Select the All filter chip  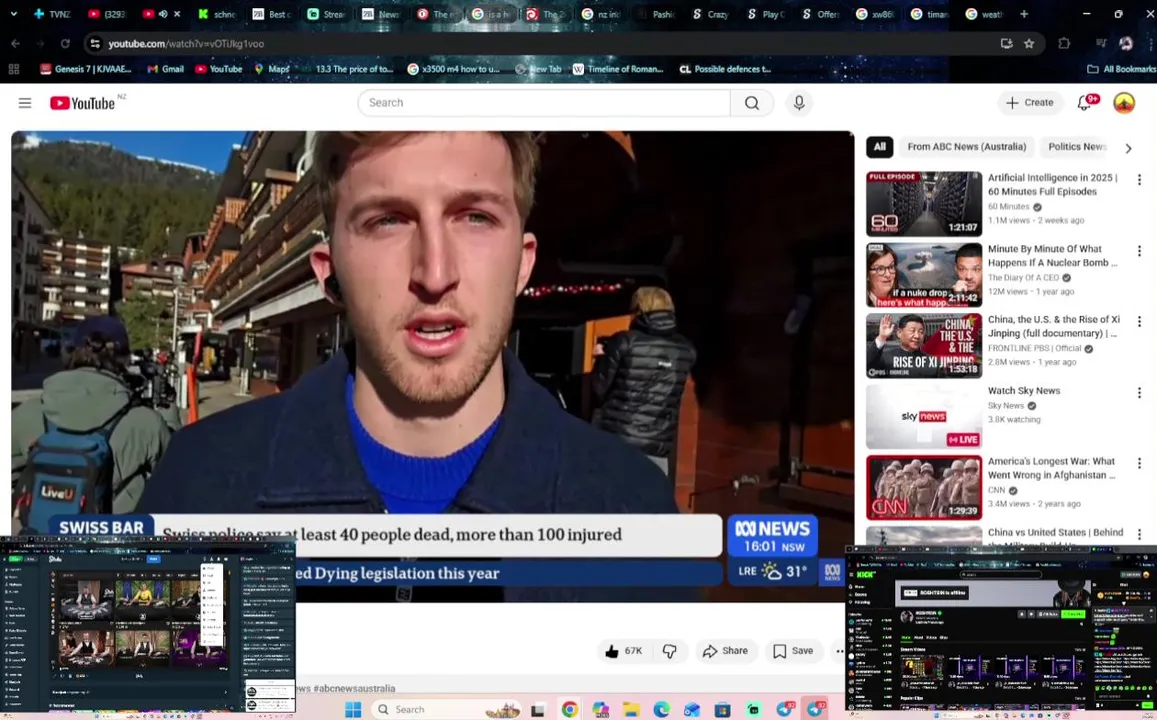880,147
